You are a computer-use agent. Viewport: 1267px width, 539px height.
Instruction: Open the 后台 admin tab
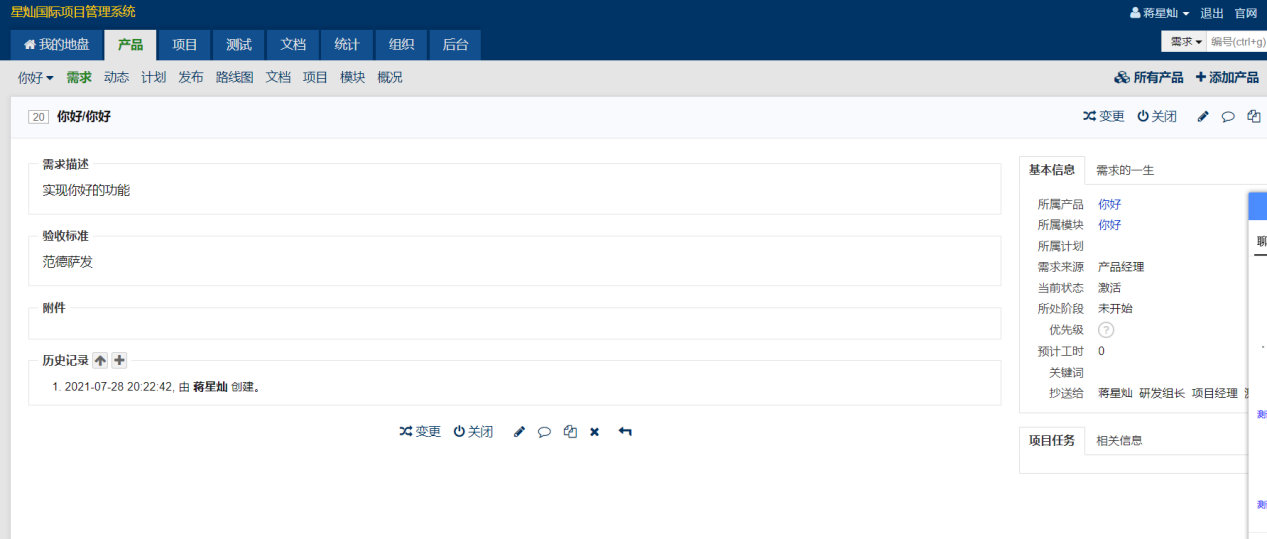[x=455, y=45]
